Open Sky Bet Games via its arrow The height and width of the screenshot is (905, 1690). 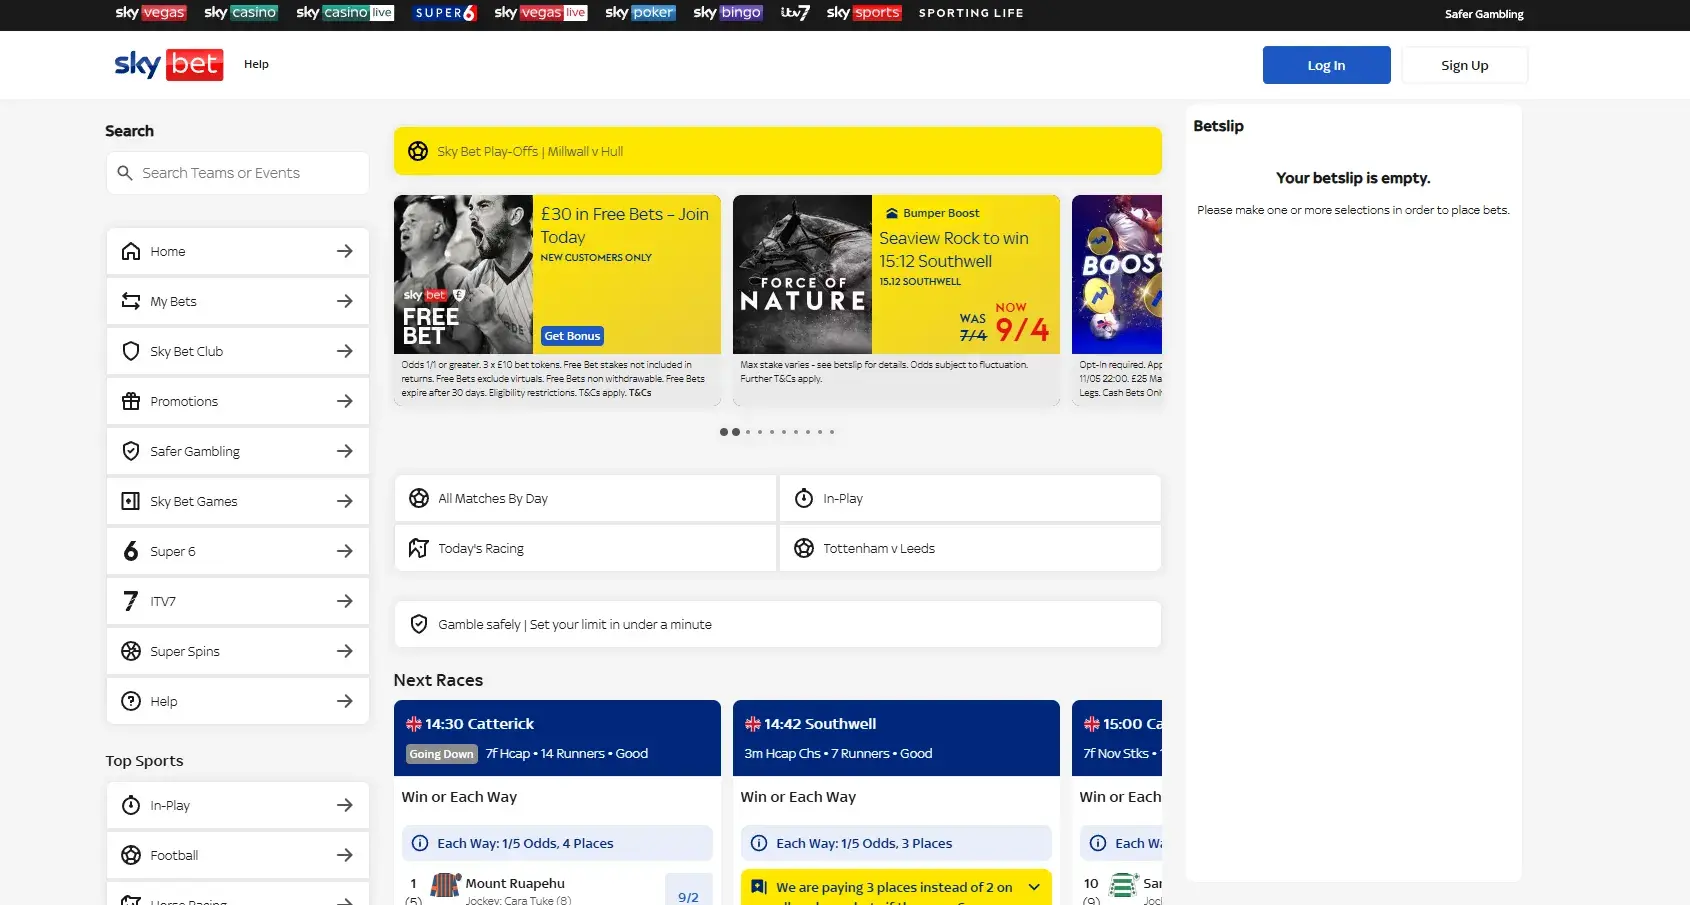[x=345, y=501]
